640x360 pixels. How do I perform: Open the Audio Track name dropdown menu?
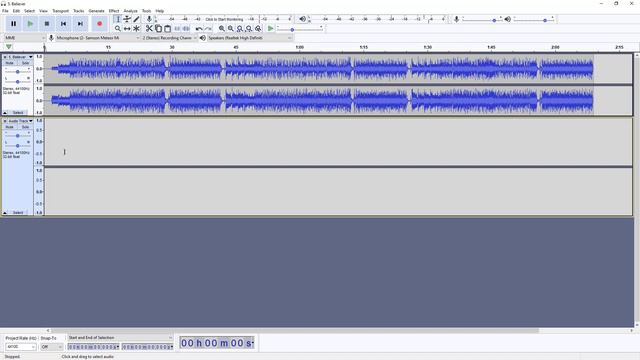click(20, 121)
